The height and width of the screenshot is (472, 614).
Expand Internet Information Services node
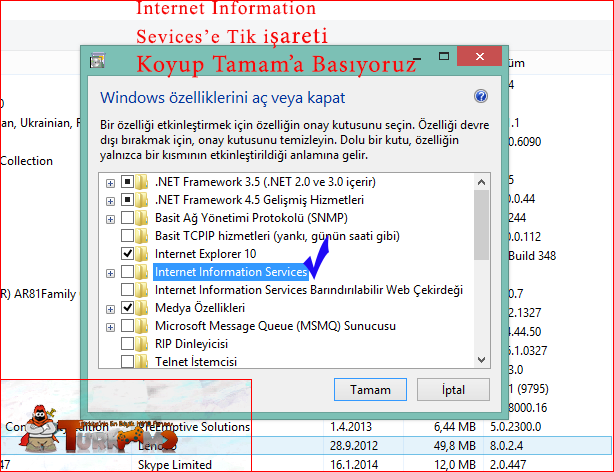pos(110,273)
